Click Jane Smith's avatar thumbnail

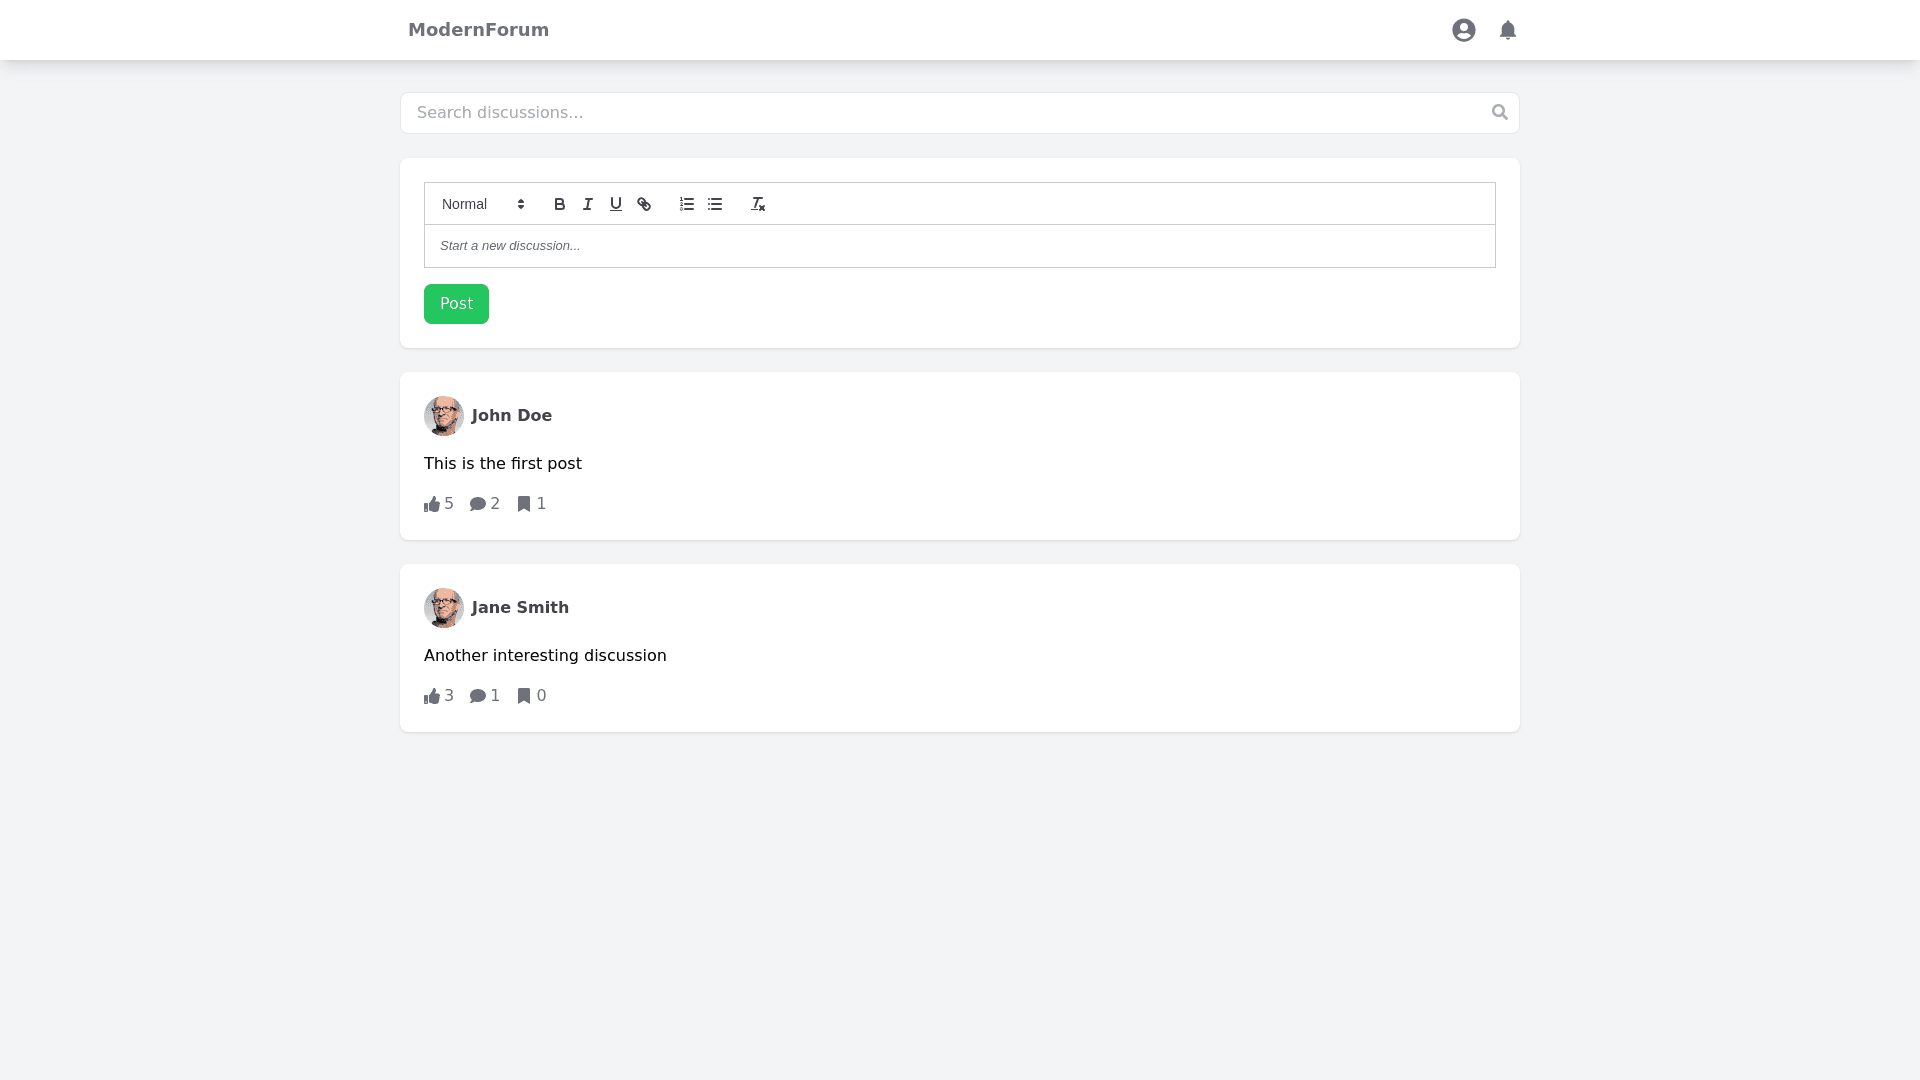[x=443, y=608]
